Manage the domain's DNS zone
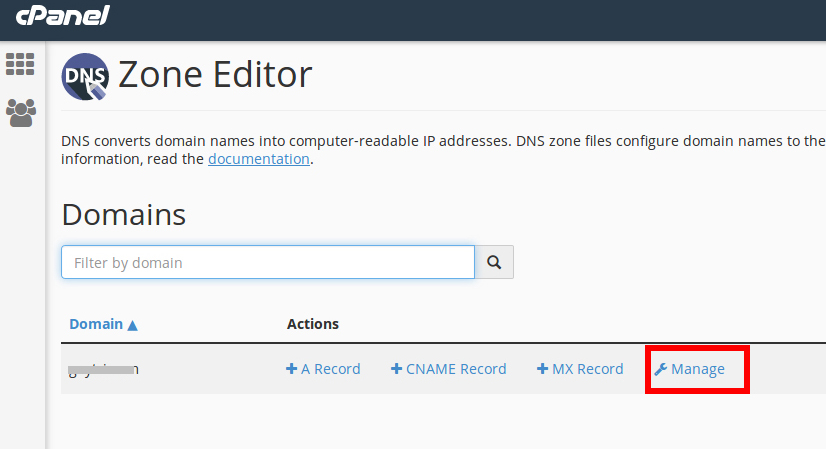This screenshot has height=449, width=826. 697,369
